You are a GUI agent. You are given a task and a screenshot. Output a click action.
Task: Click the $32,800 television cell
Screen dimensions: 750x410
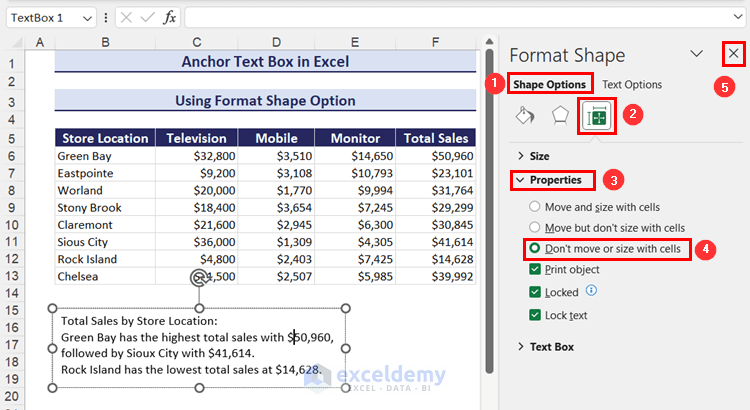tap(197, 156)
